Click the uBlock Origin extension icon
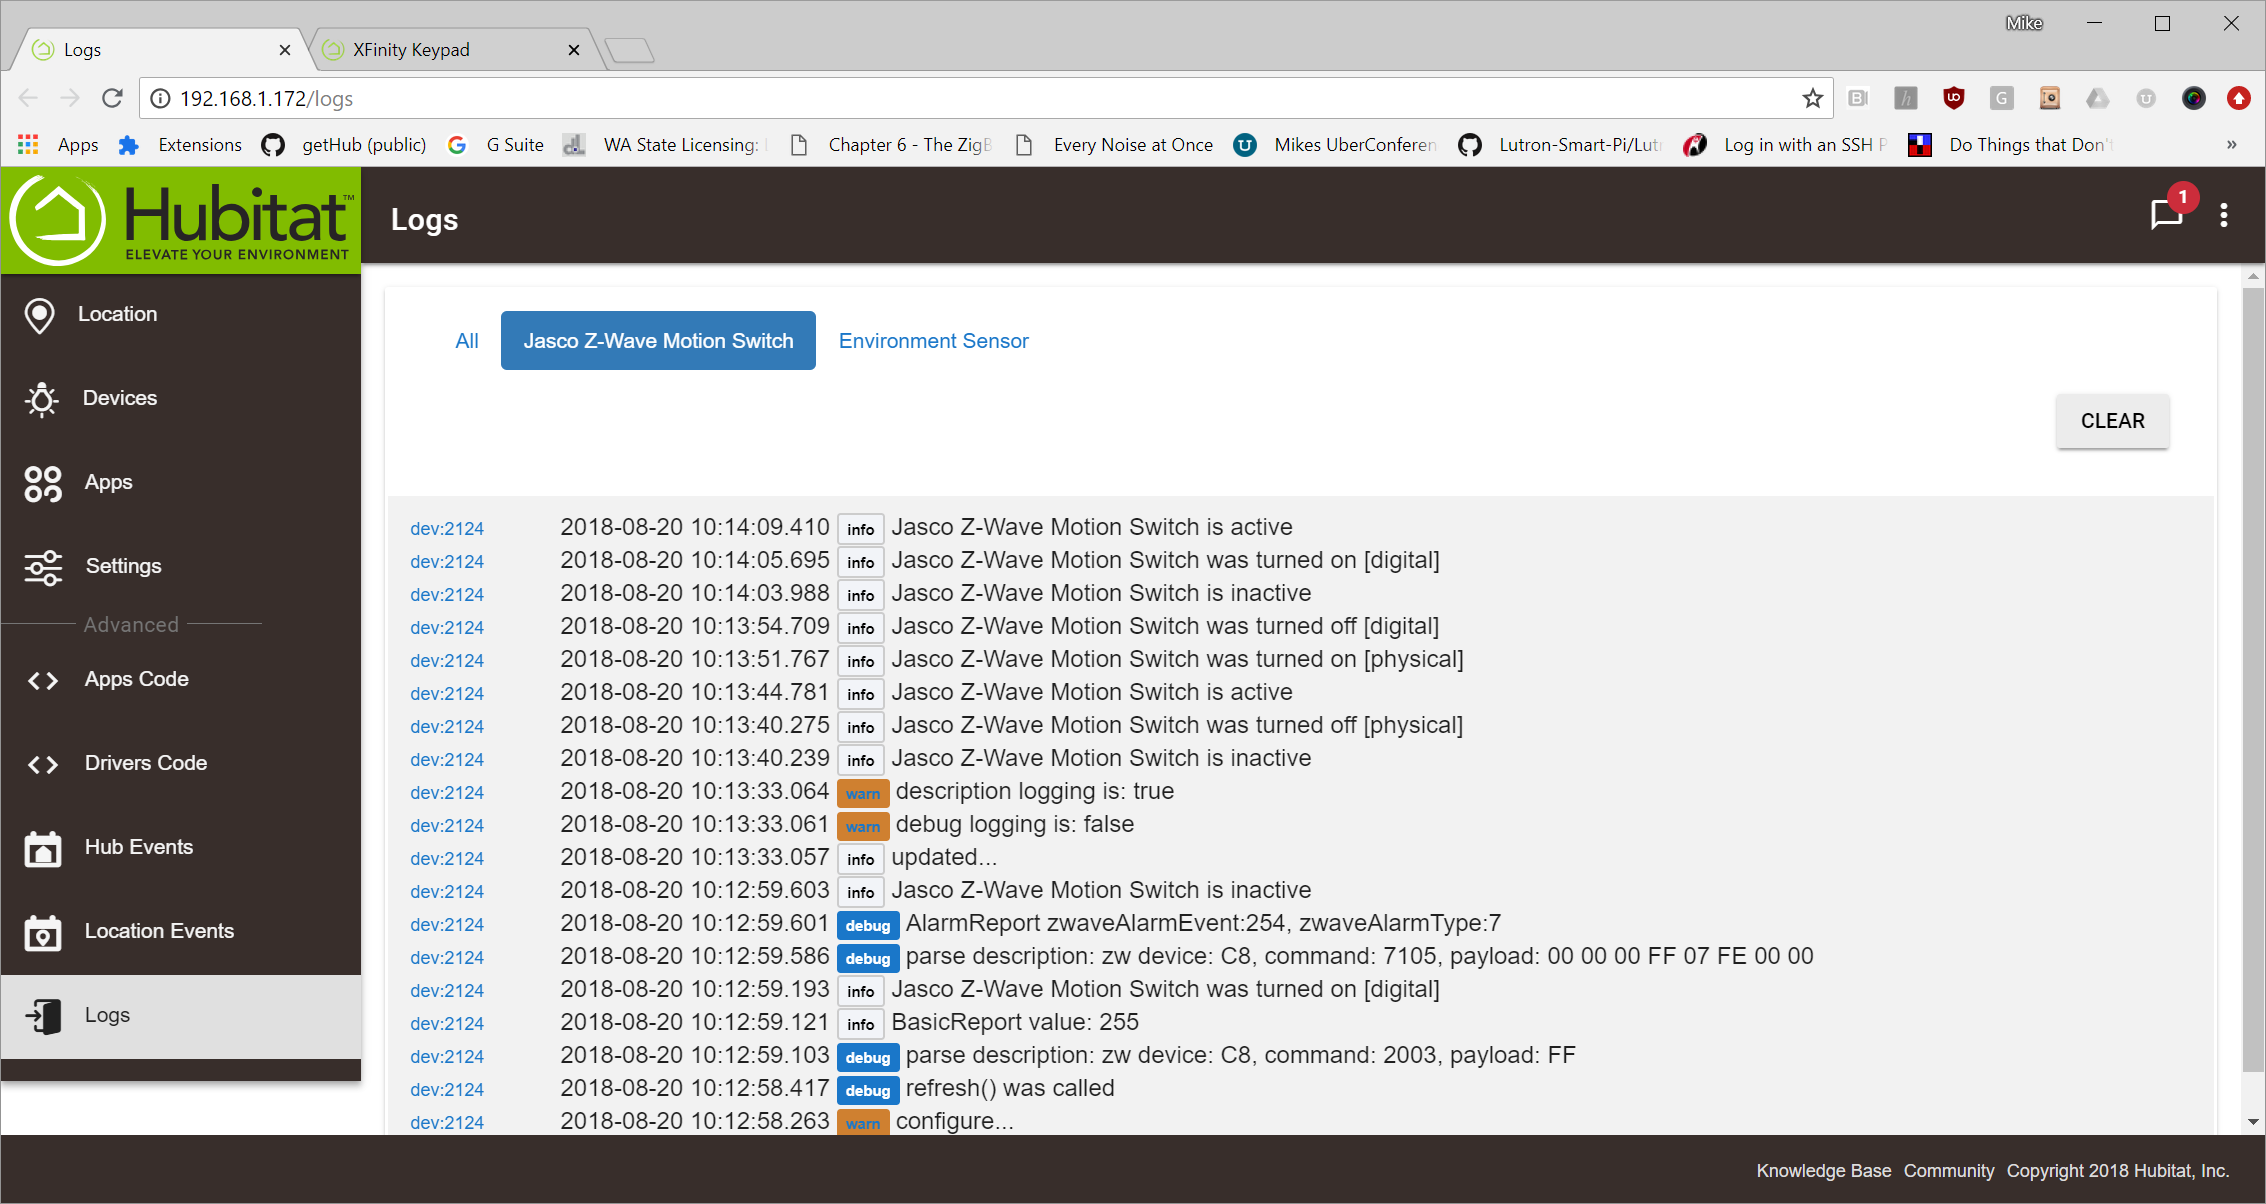The image size is (2266, 1204). coord(1954,98)
